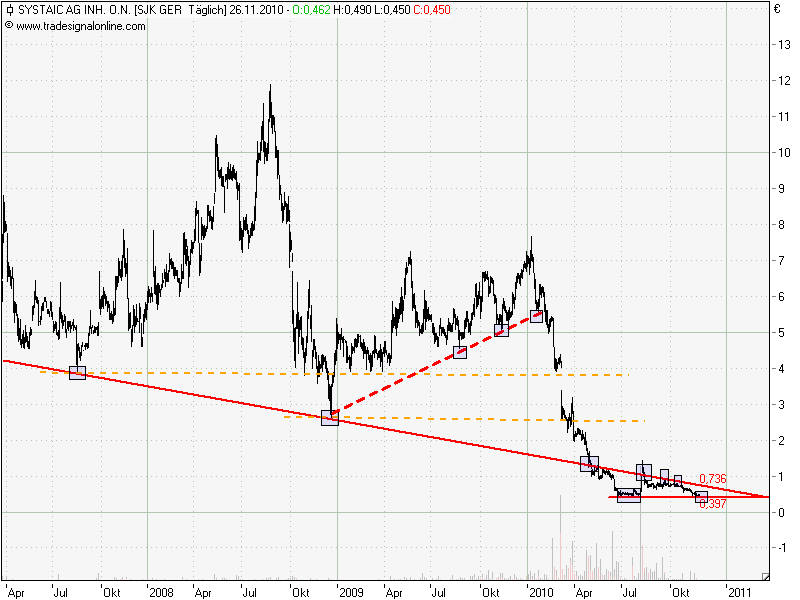Screen dimensions: 800x600
Task: Select the wide box marker over July 2010 base
Action: click(x=629, y=495)
